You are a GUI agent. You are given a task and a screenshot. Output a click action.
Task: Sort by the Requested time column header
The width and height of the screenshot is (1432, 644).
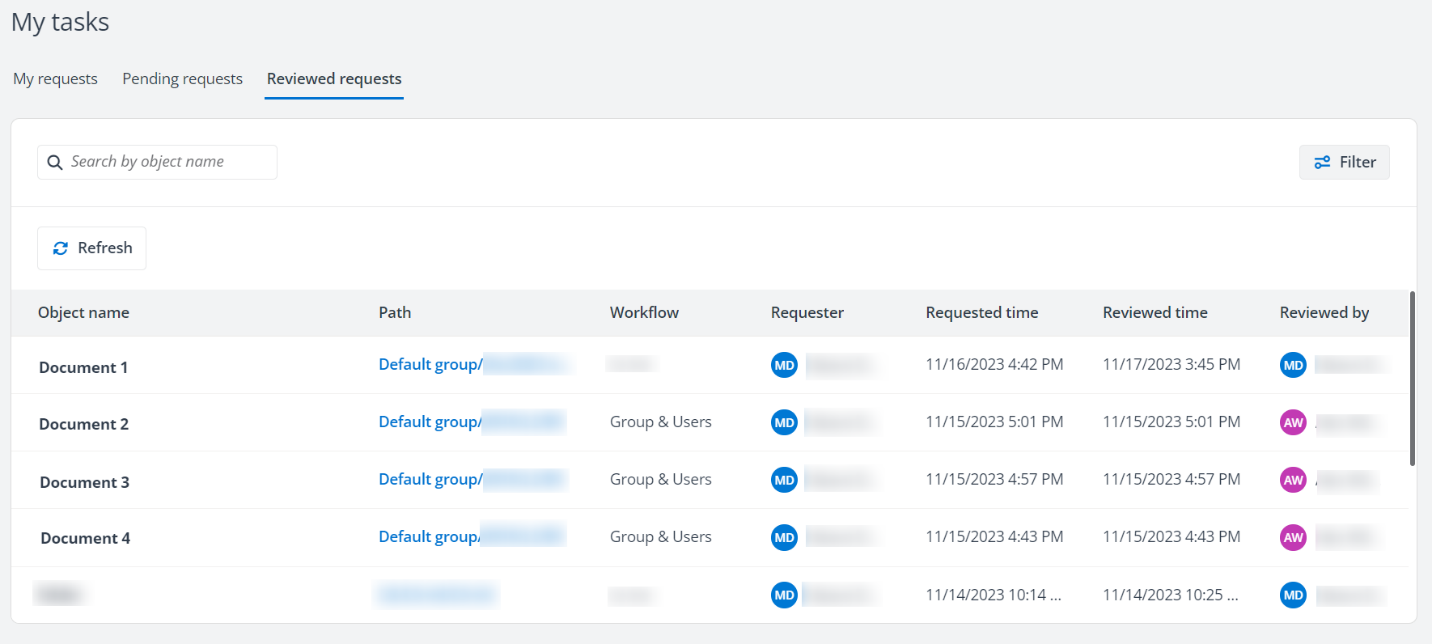(981, 312)
